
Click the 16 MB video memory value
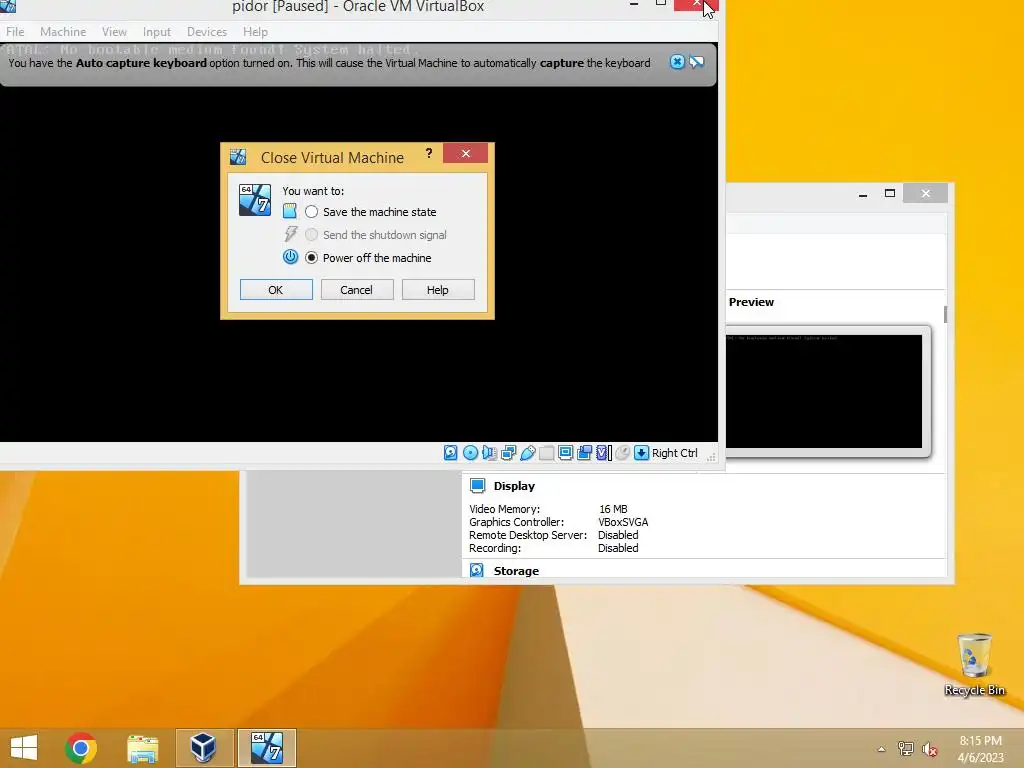click(x=613, y=509)
